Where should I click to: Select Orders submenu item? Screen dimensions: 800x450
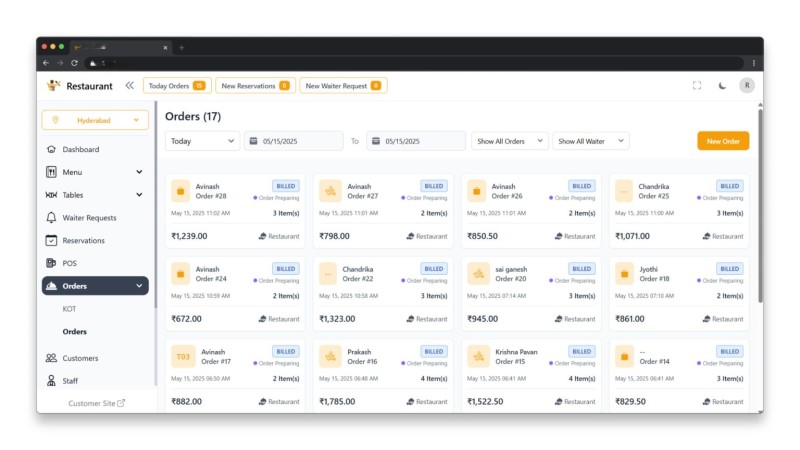tap(74, 332)
